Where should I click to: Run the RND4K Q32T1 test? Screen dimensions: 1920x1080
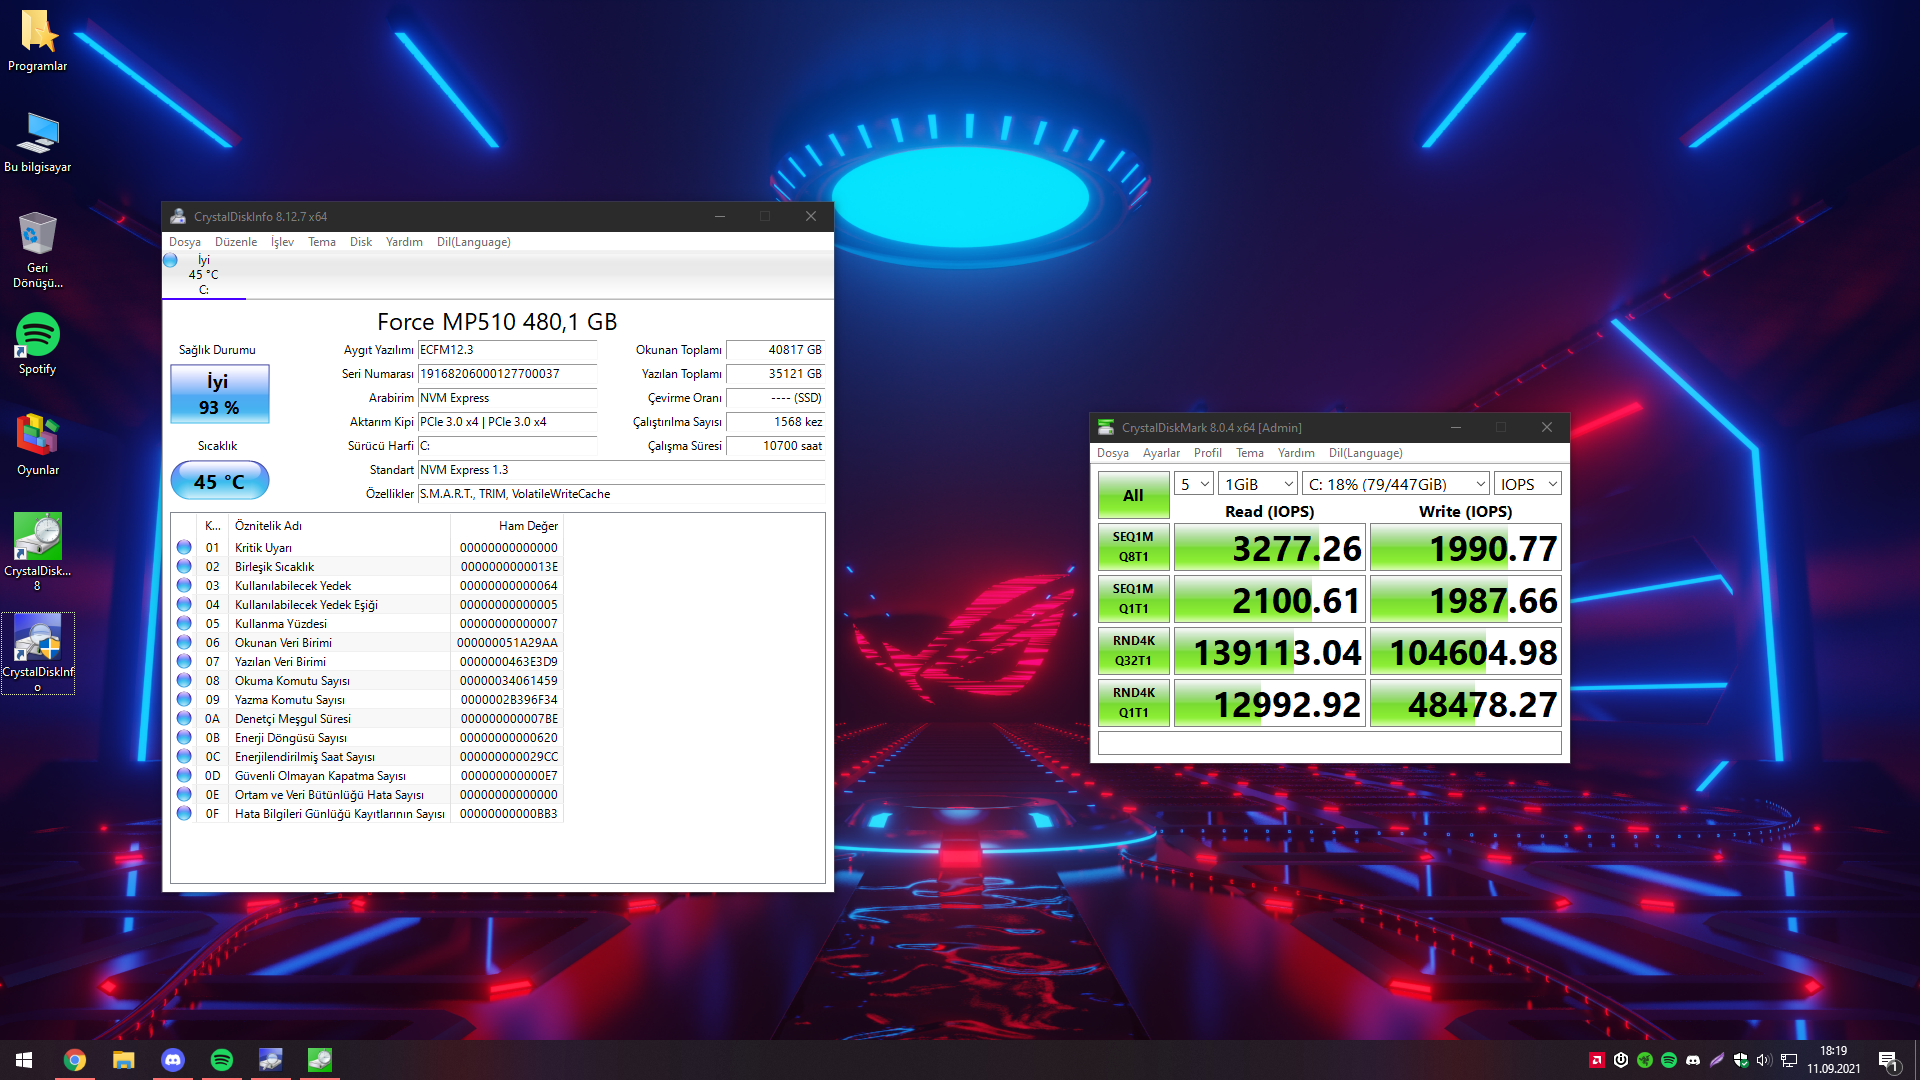click(1133, 651)
